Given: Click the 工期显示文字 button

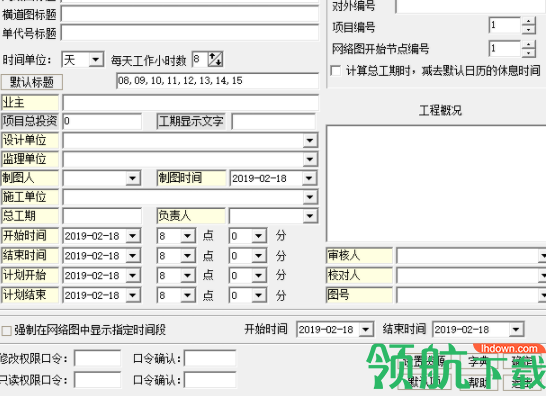Looking at the screenshot, I should 191,121.
